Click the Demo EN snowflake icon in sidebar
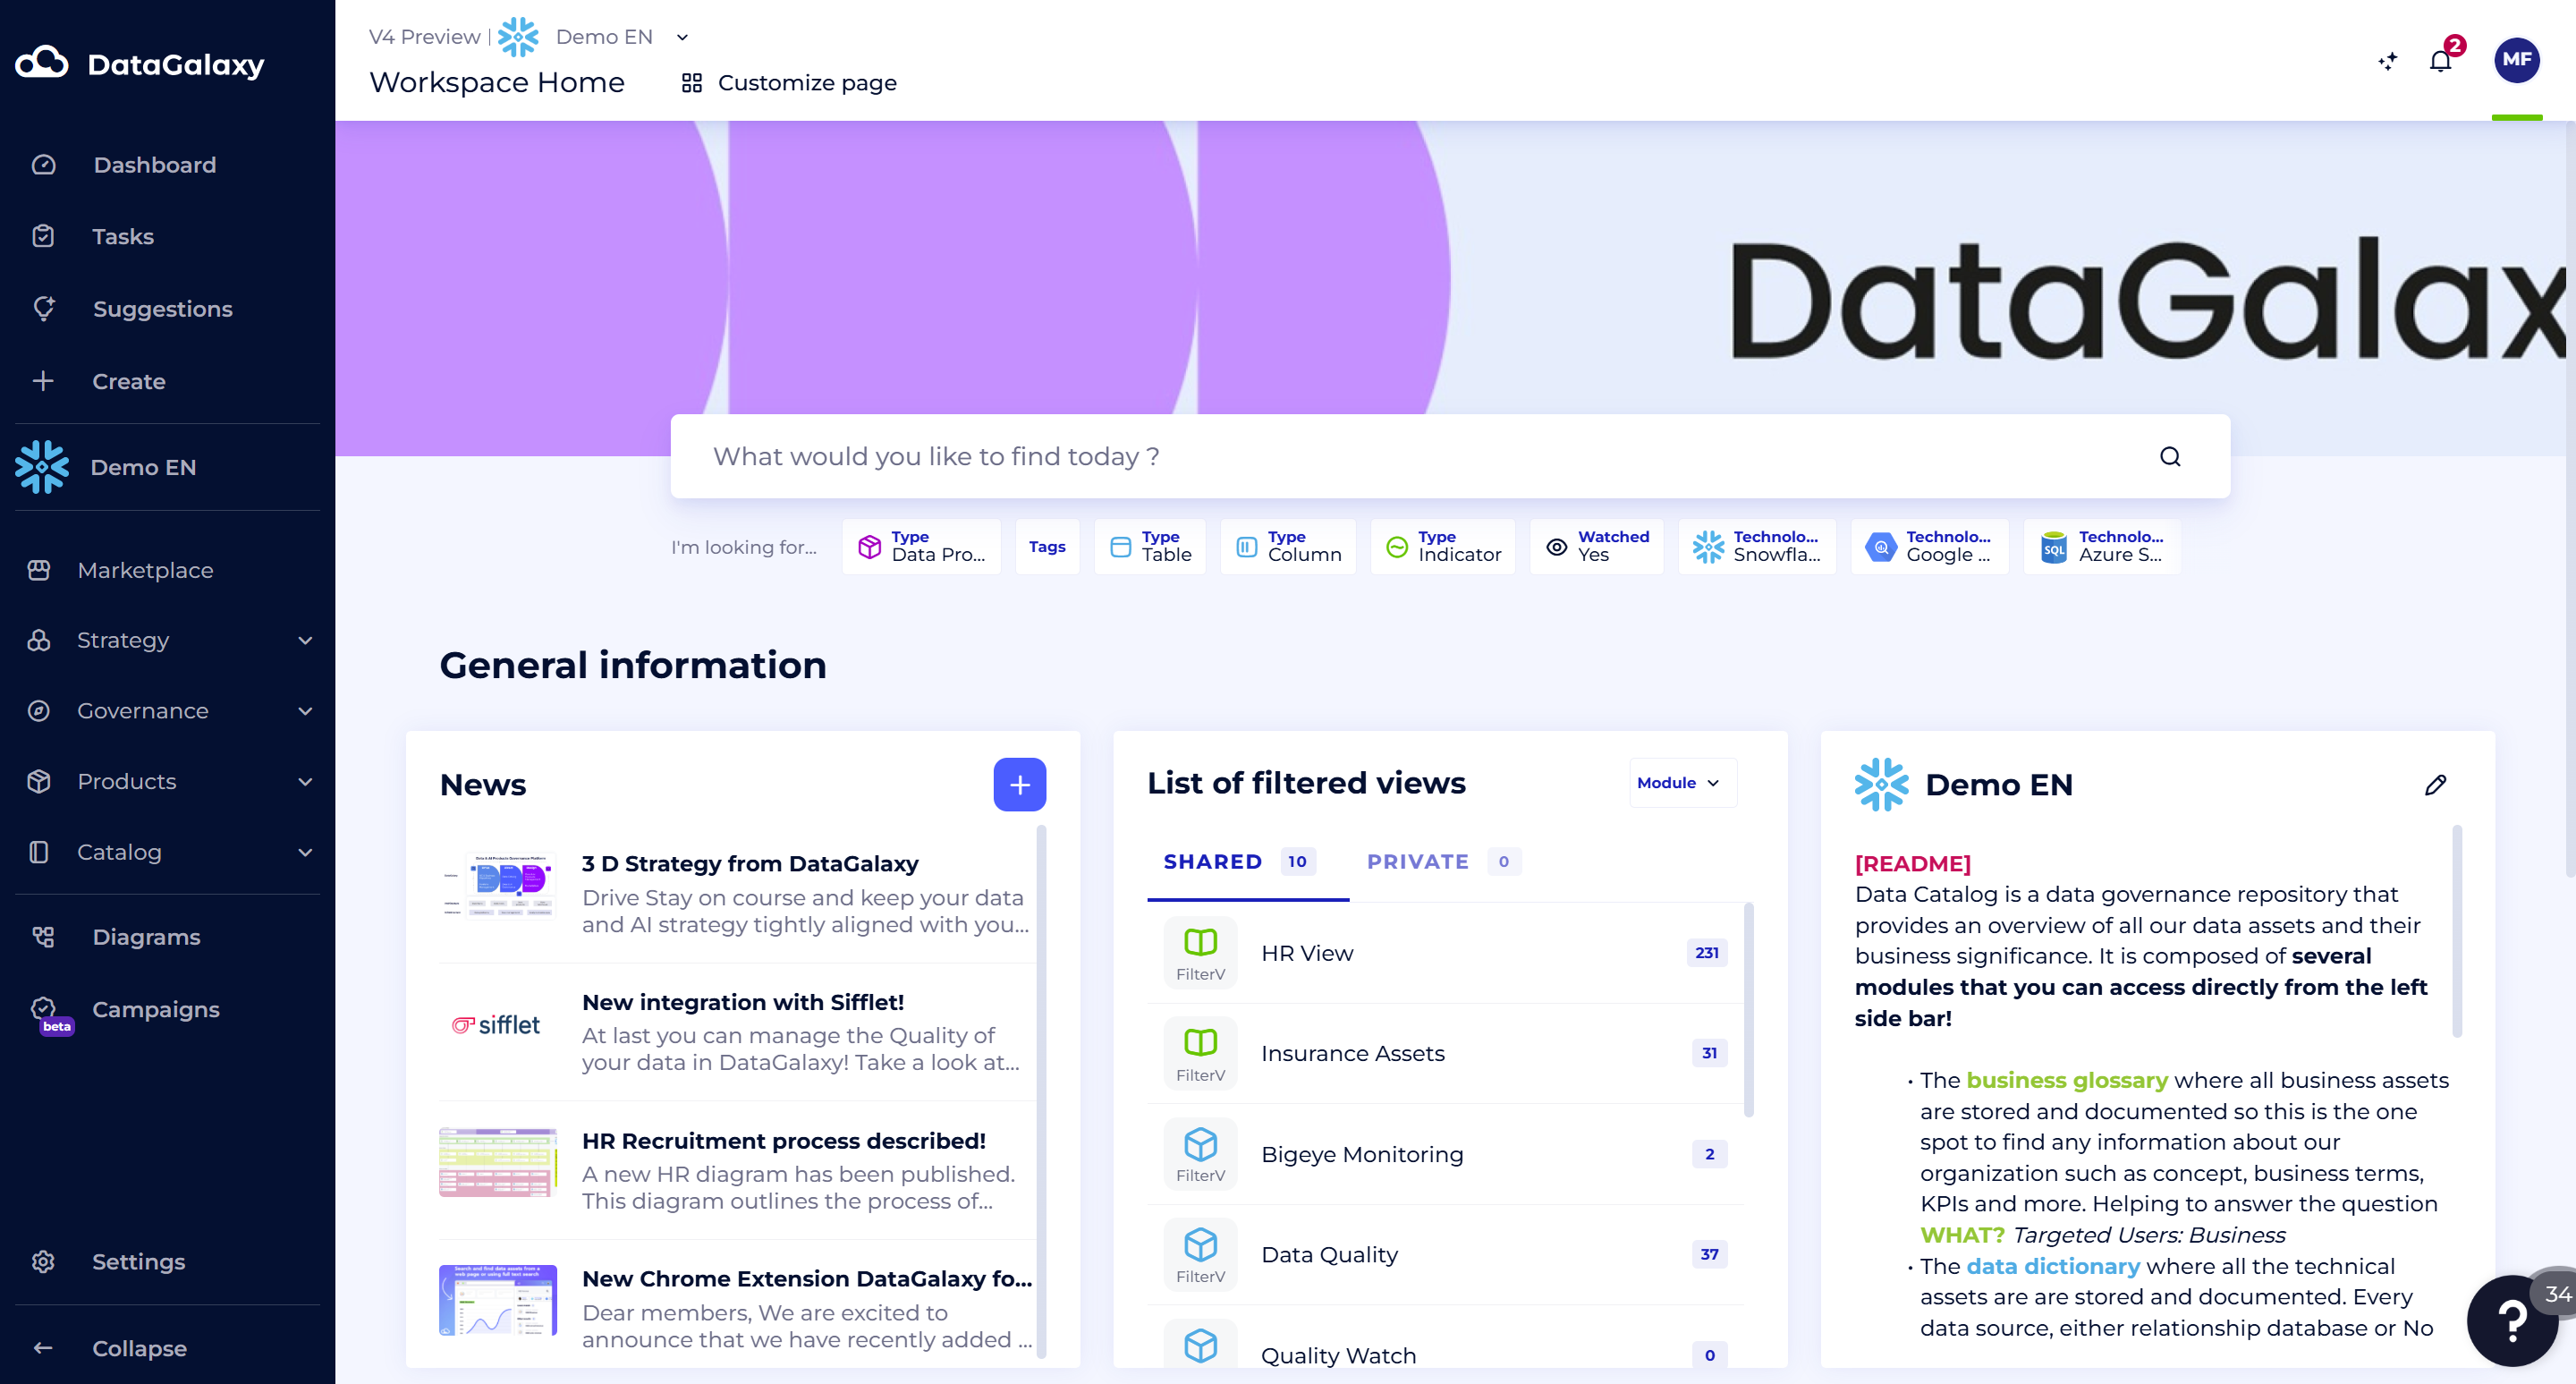Screen dimensions: 2576x1384 point(42,467)
